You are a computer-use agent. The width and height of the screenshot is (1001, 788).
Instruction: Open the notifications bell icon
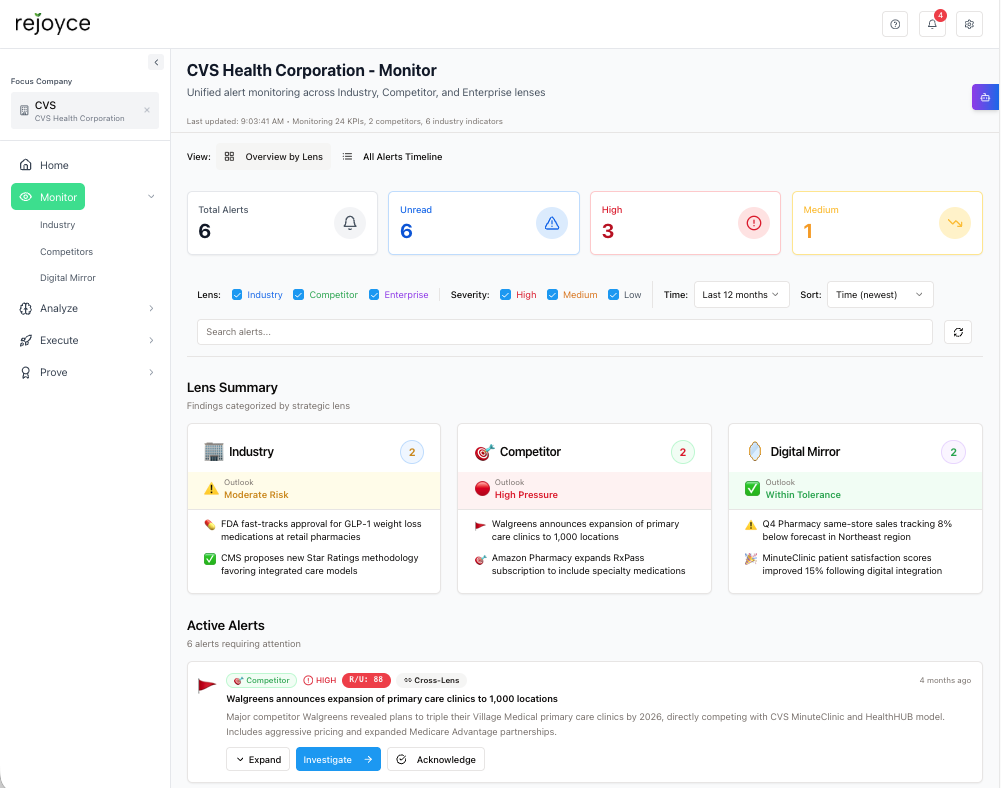click(x=932, y=24)
